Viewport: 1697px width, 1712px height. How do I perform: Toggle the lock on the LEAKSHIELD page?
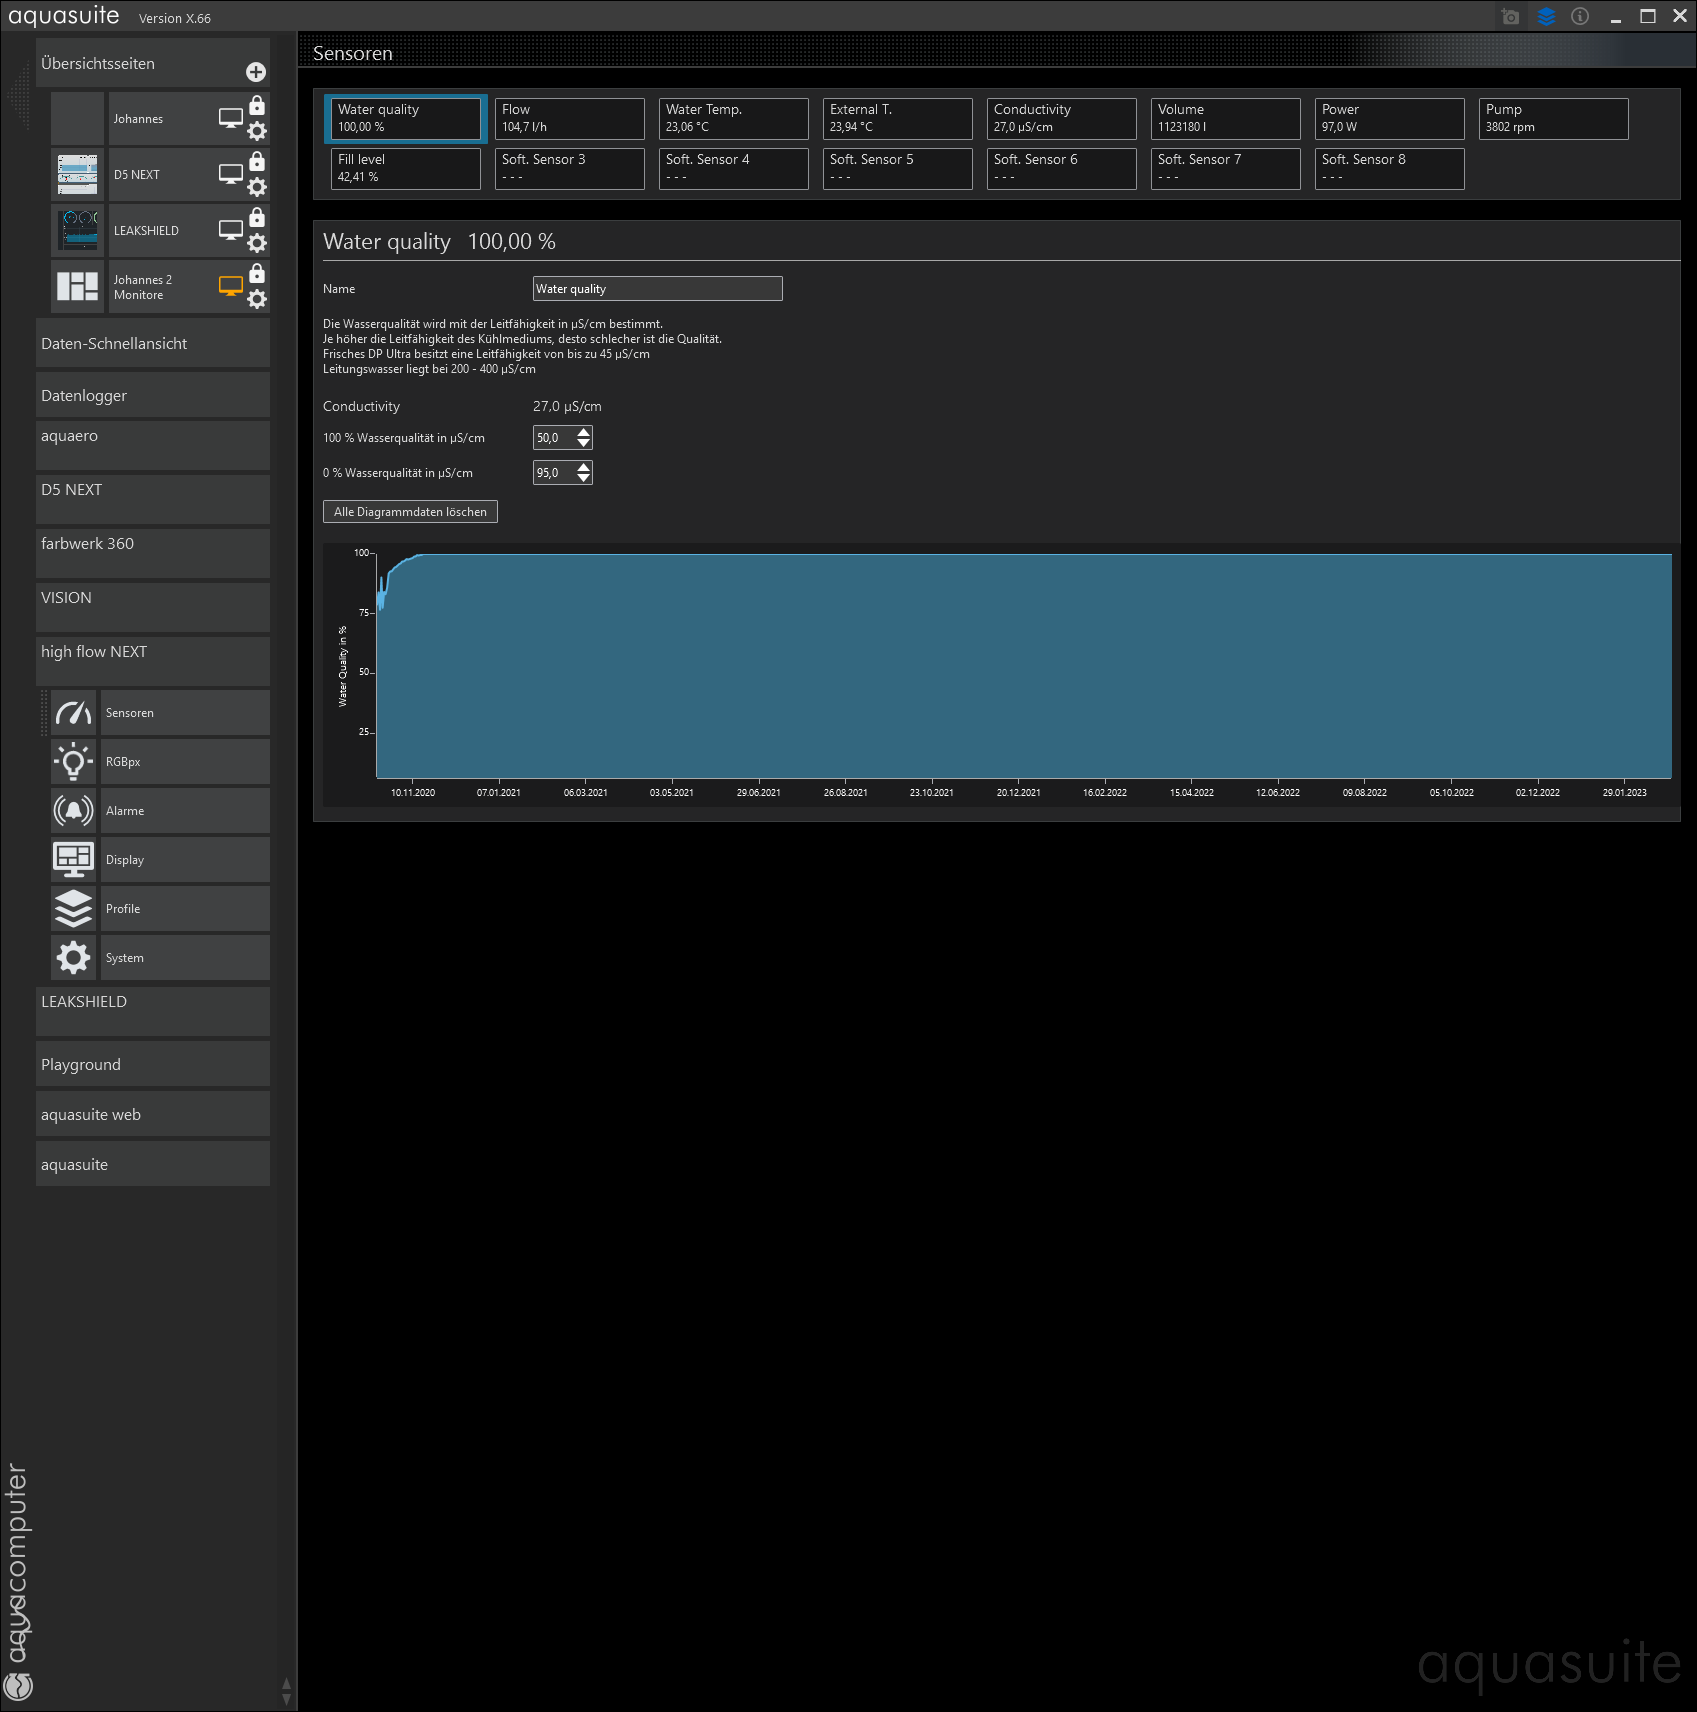(x=257, y=218)
